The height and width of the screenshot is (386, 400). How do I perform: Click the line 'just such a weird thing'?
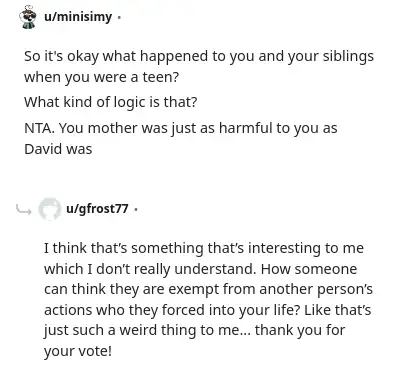194,330
